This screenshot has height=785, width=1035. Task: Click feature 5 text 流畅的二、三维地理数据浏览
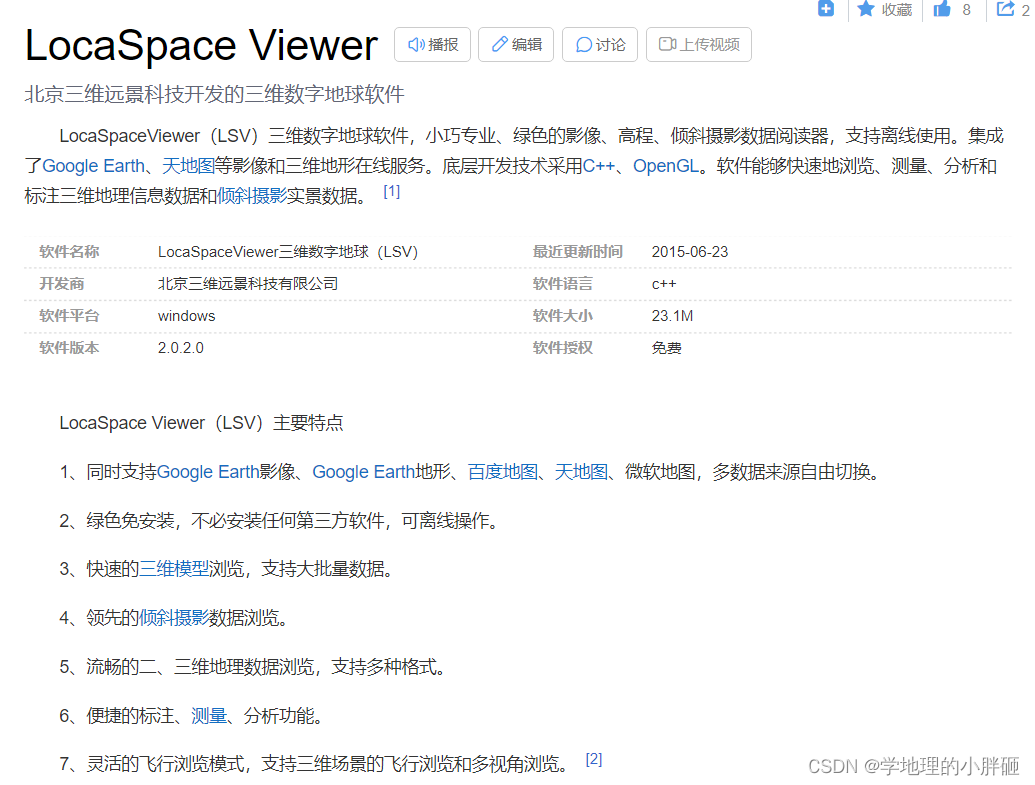point(200,667)
